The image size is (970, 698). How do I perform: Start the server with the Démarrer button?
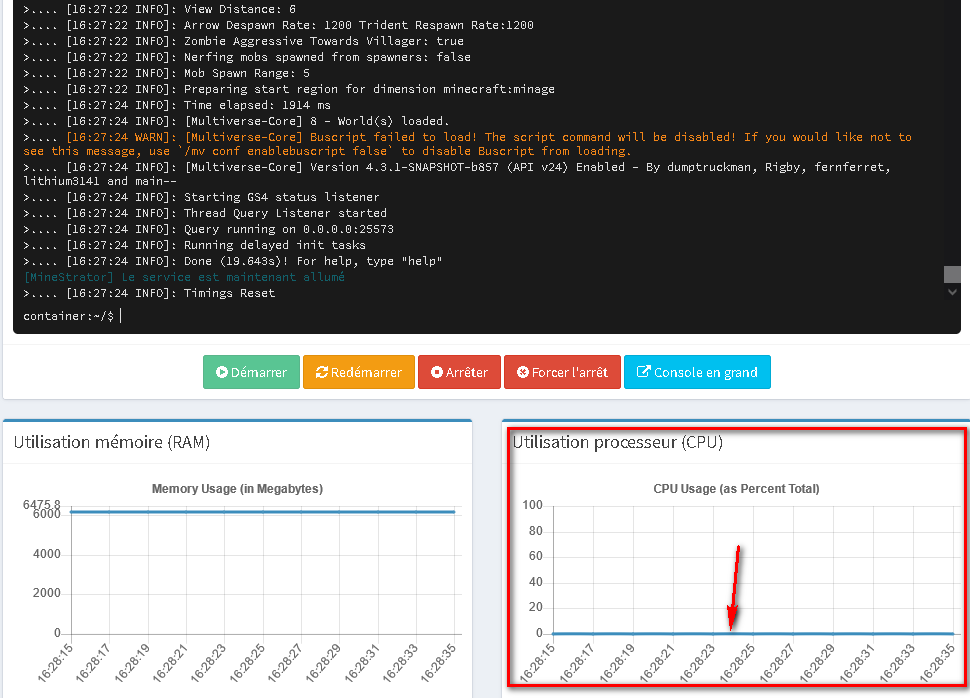click(251, 371)
